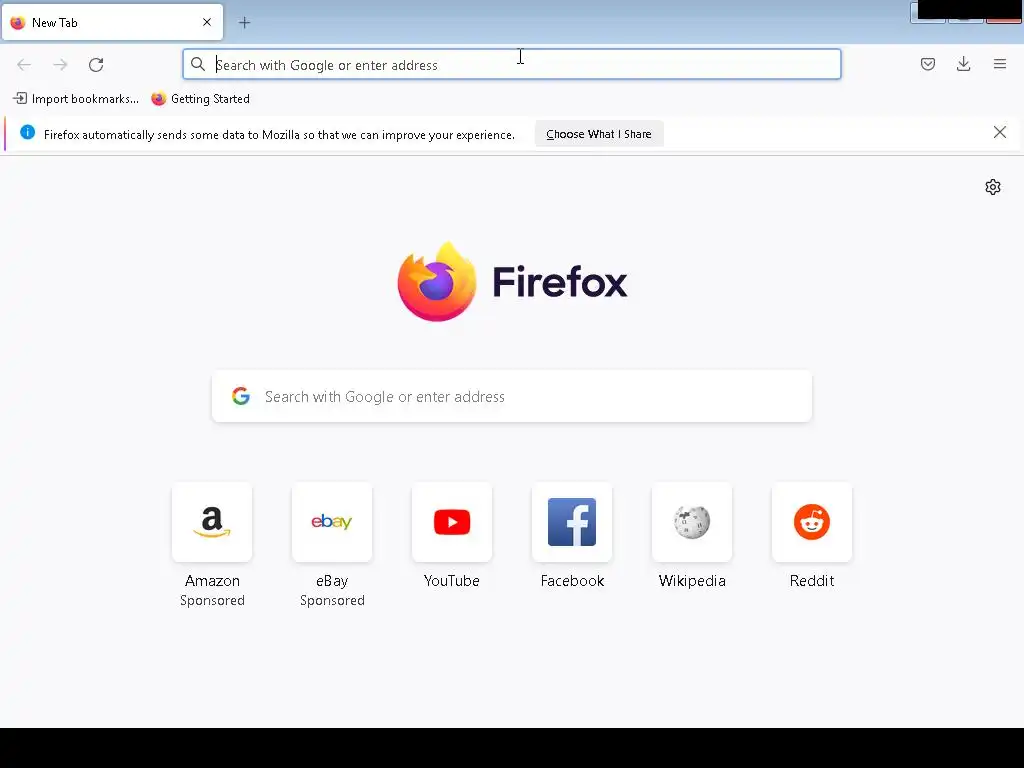1024x768 pixels.
Task: Click the blue info icon in notification bar
Action: pyautogui.click(x=27, y=133)
